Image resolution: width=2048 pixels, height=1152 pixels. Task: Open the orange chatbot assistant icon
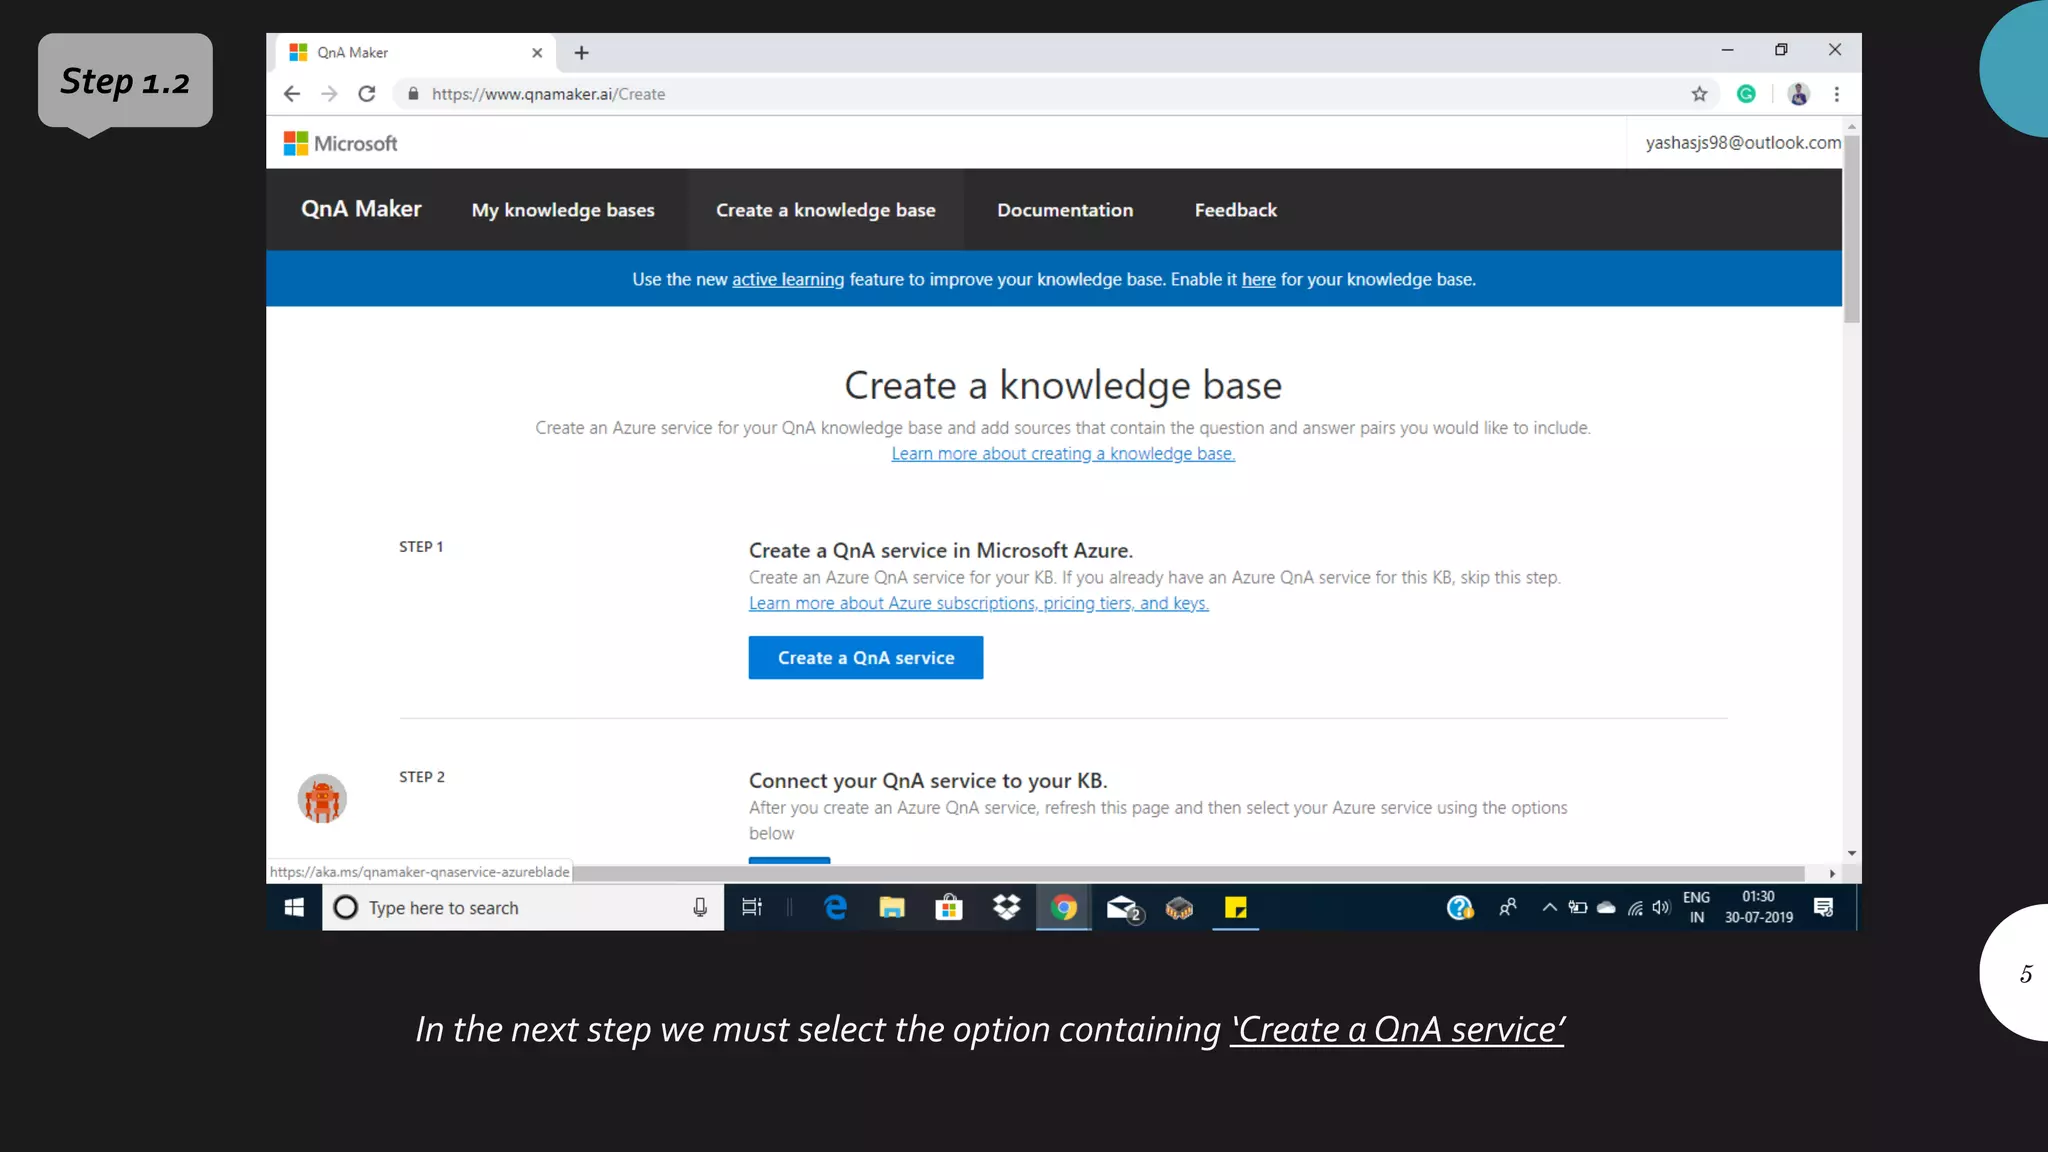(322, 799)
